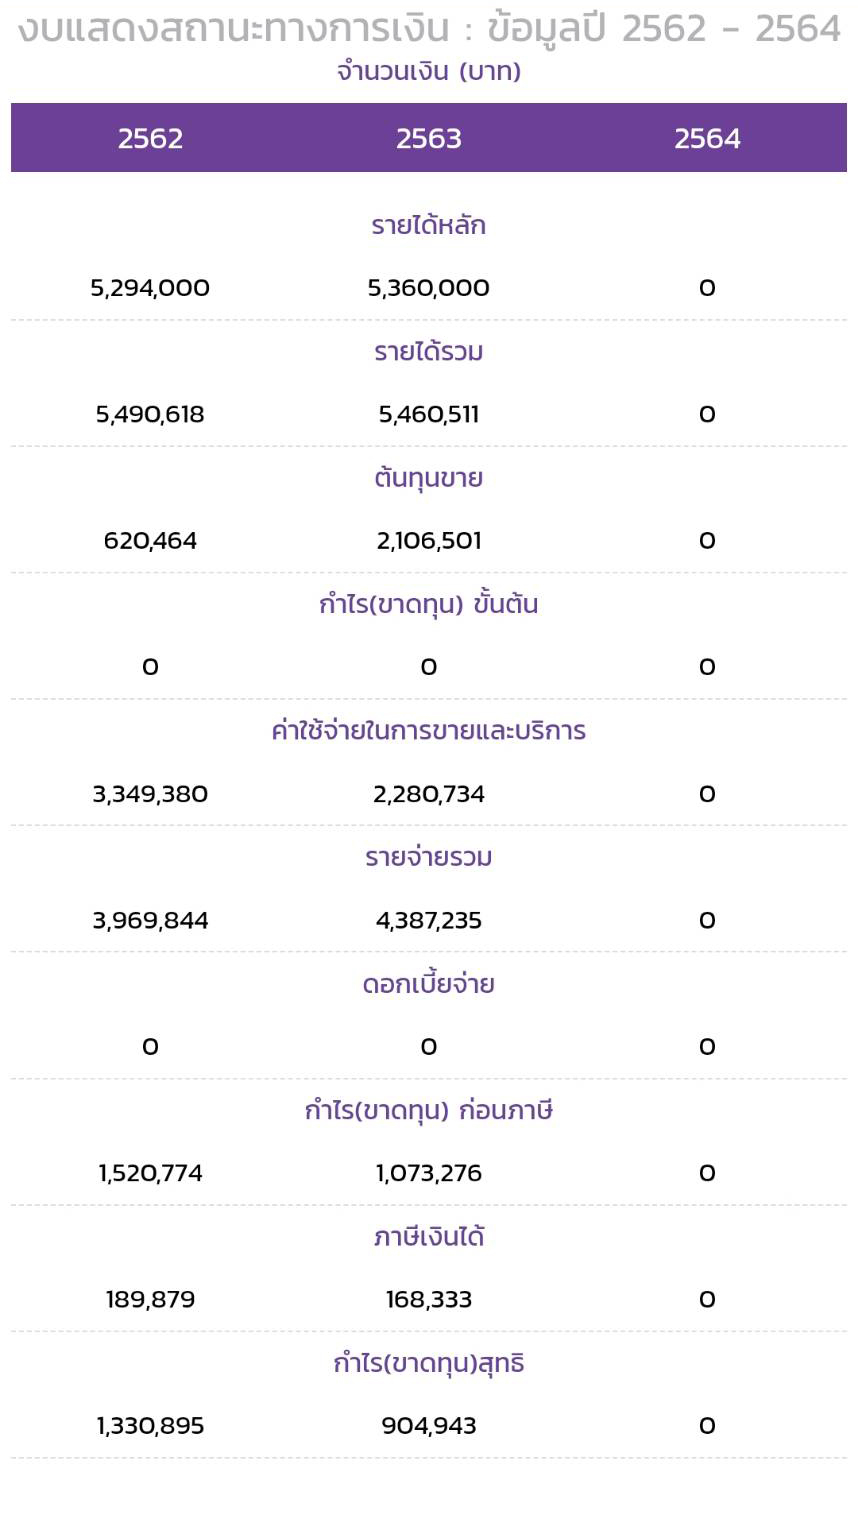Click the ดอกเบี้ยจ่าย row label
Viewport: 858px width, 1535px height.
(429, 984)
